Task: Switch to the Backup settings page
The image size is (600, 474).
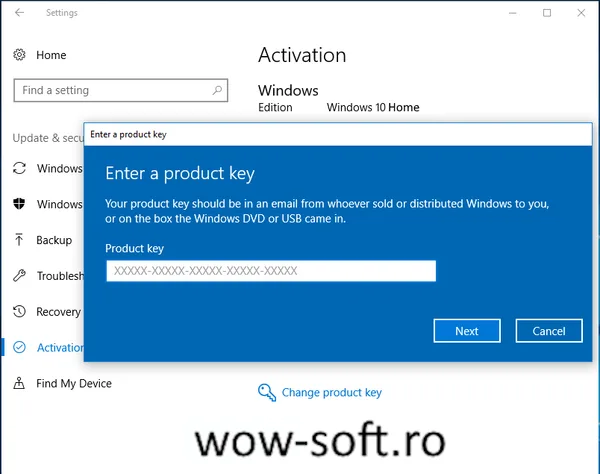Action: pos(54,240)
